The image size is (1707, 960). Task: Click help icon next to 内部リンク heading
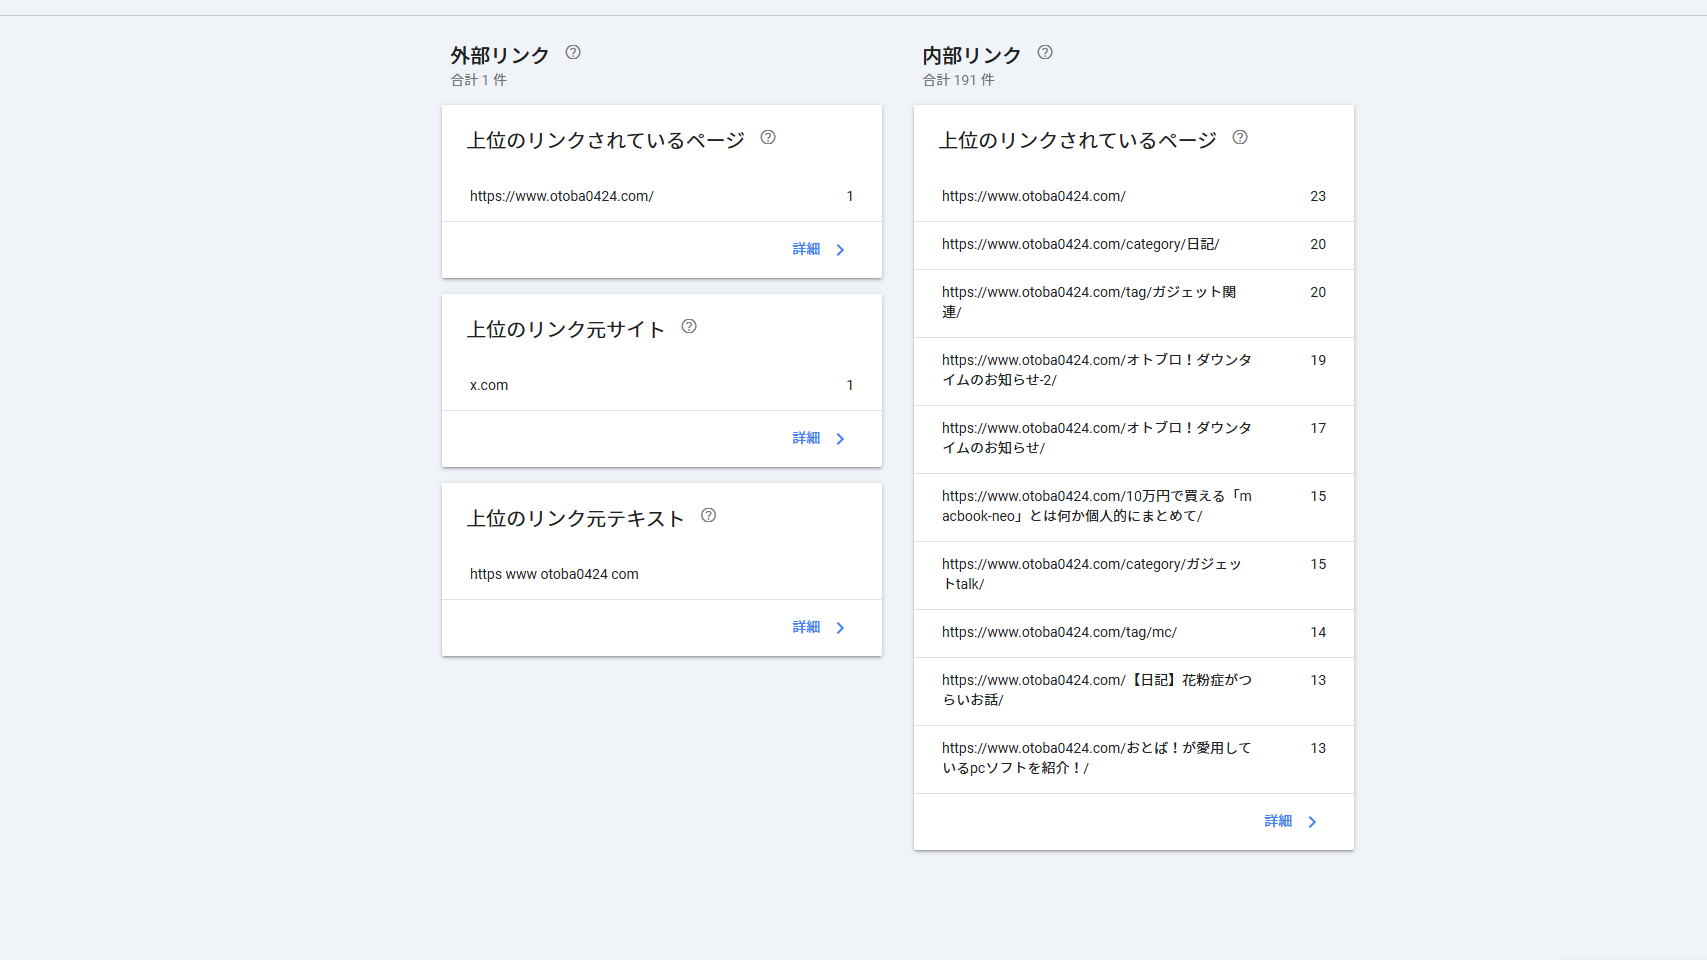click(x=1045, y=53)
